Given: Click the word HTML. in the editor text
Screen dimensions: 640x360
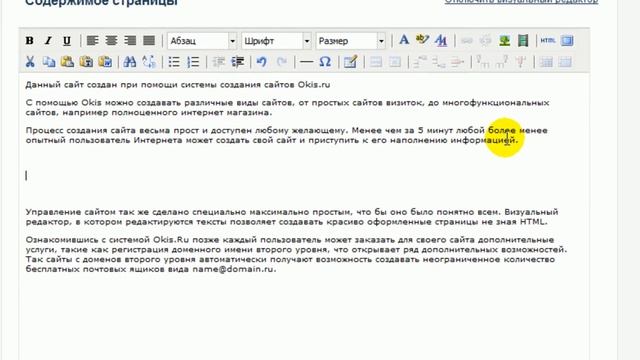Looking at the screenshot, I should click(x=533, y=222).
